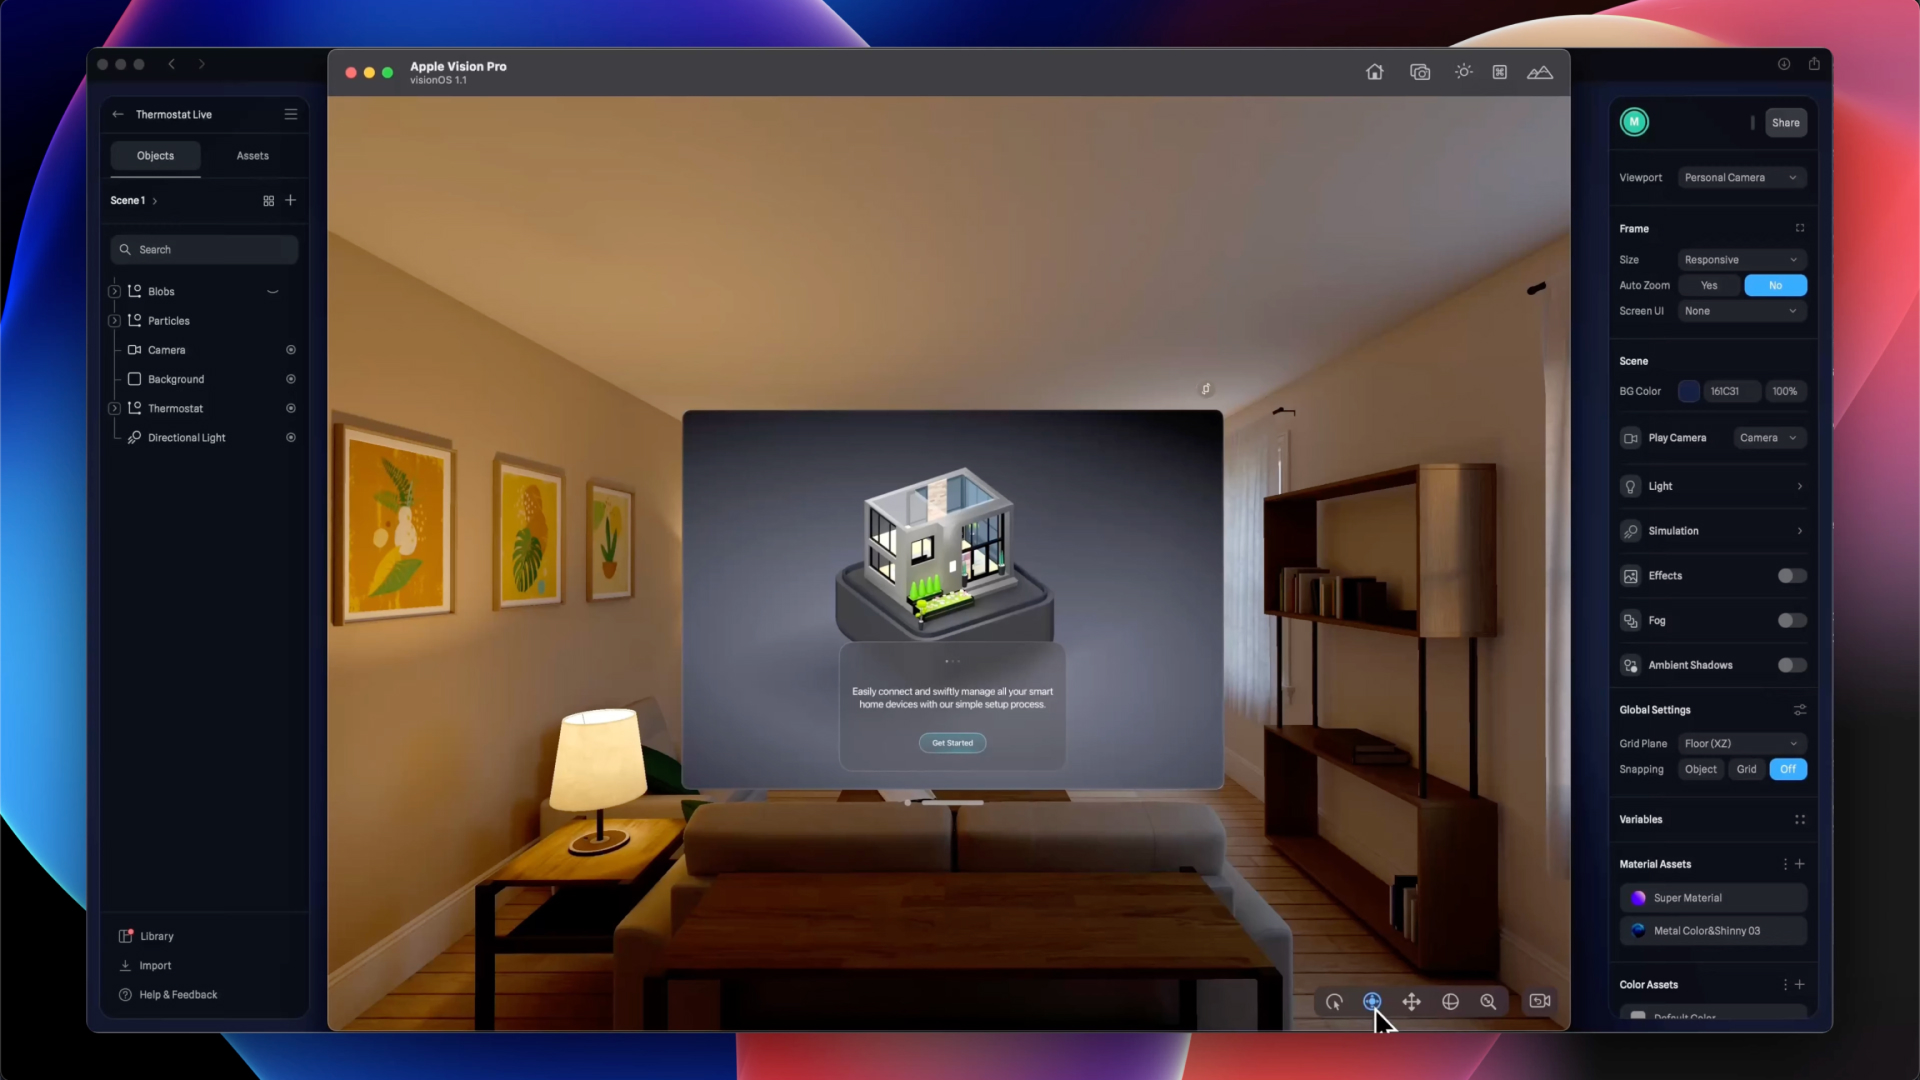
Task: Toggle visibility of Background object
Action: pyautogui.click(x=291, y=379)
